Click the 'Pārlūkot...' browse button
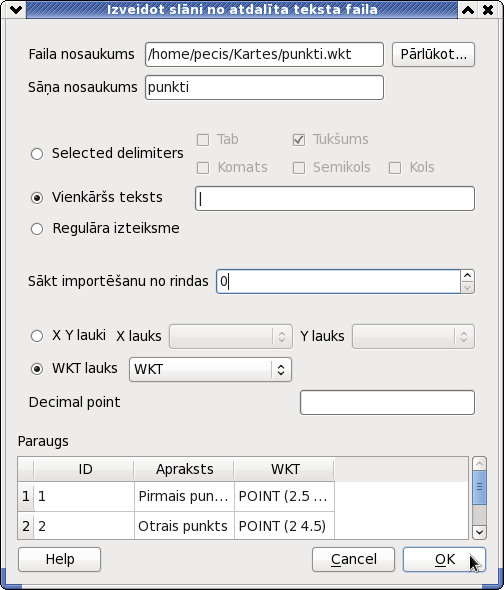 [x=433, y=55]
